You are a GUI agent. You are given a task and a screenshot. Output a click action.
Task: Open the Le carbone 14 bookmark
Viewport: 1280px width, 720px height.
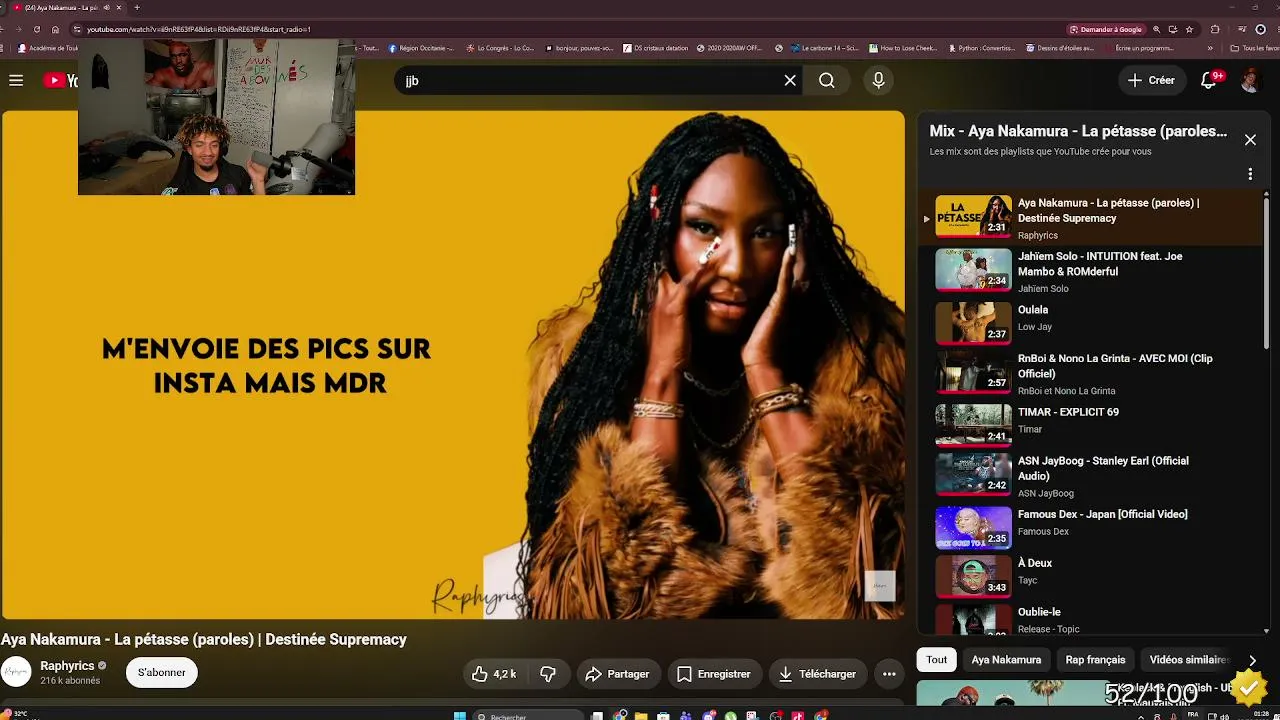tap(824, 48)
